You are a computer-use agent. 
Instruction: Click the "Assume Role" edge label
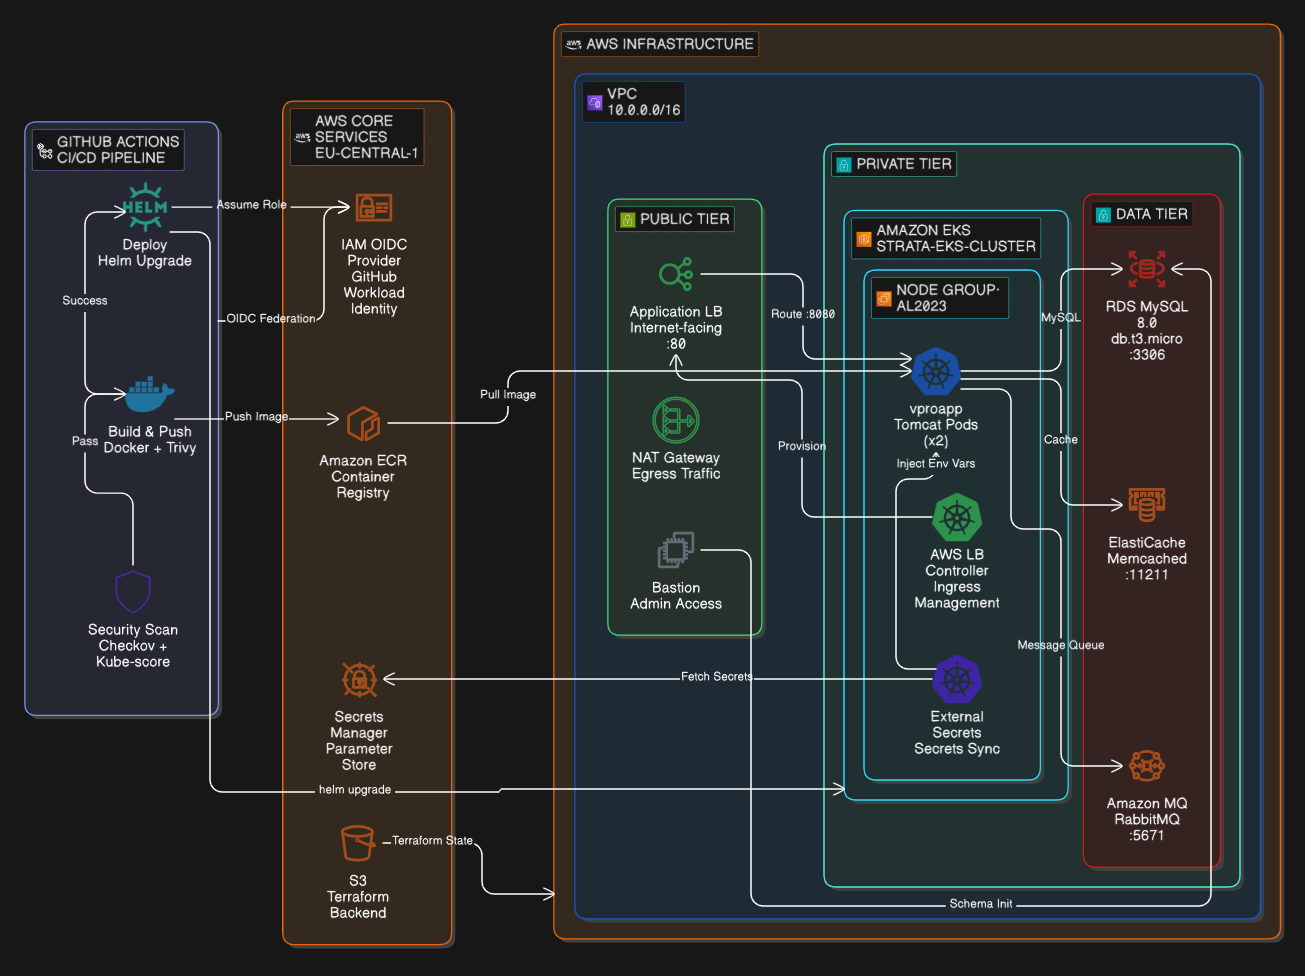pyautogui.click(x=252, y=205)
